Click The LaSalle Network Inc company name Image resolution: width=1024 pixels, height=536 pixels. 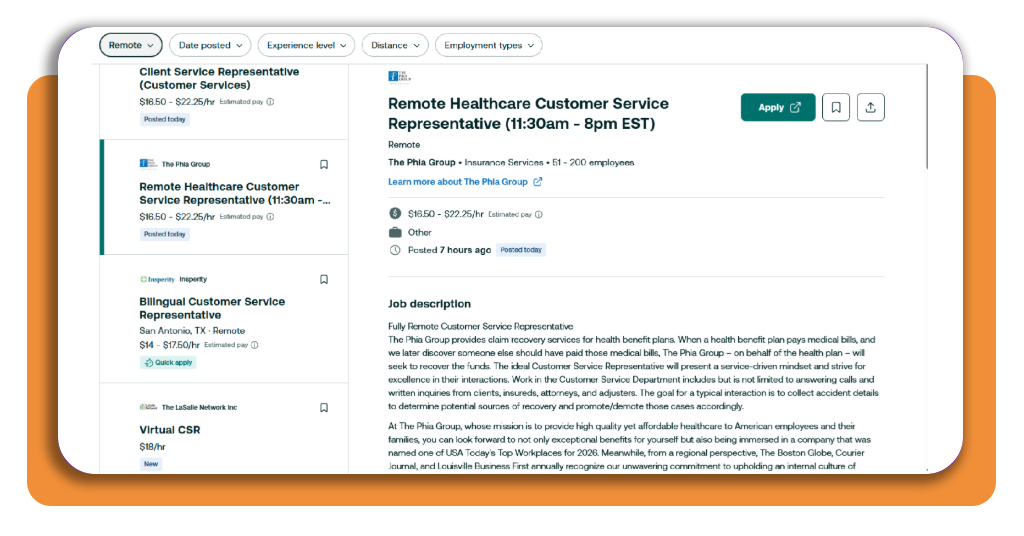pos(199,407)
